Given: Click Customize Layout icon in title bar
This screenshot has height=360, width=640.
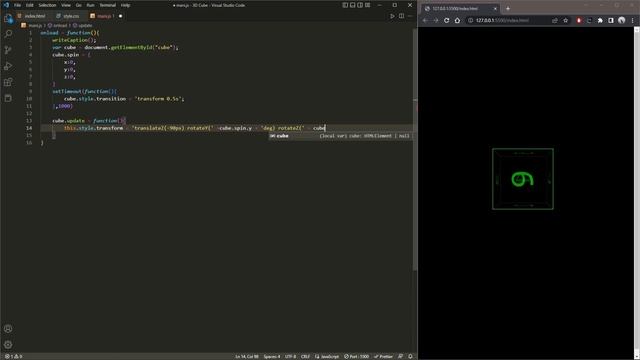Looking at the screenshot, I should click(368, 5).
